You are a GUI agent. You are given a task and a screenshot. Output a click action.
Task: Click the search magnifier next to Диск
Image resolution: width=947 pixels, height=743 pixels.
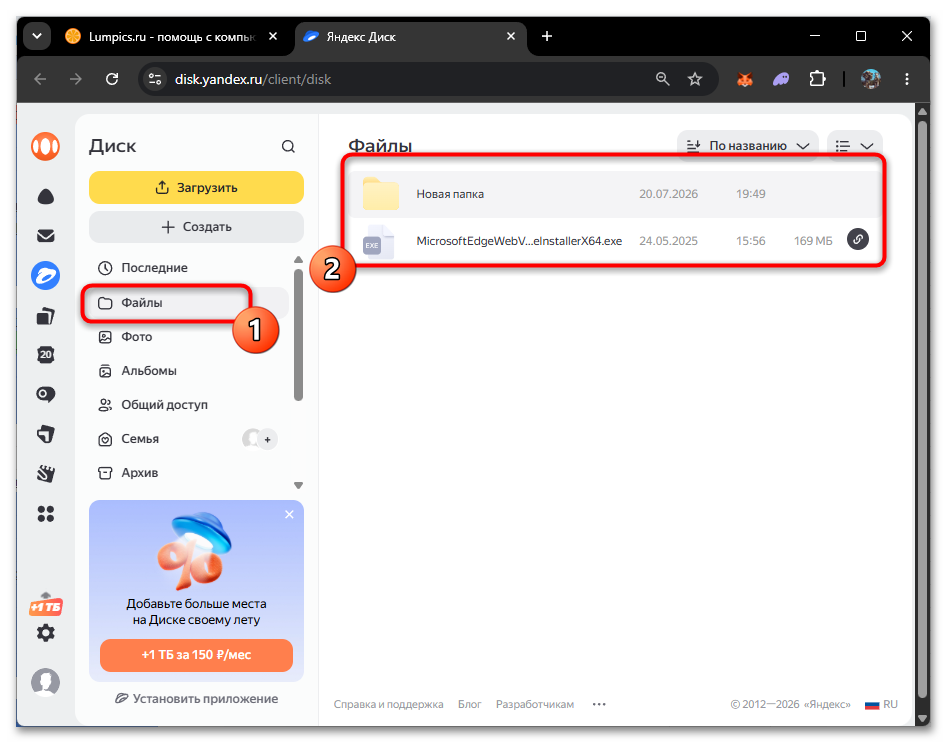point(288,146)
